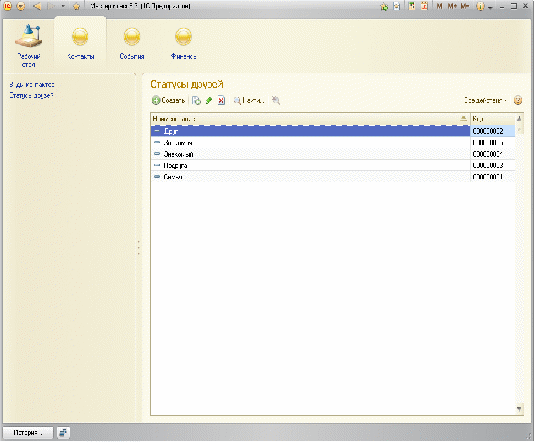Click the greyed-out cancel search icon
Viewport: 535px width, 442px height.
pos(276,100)
